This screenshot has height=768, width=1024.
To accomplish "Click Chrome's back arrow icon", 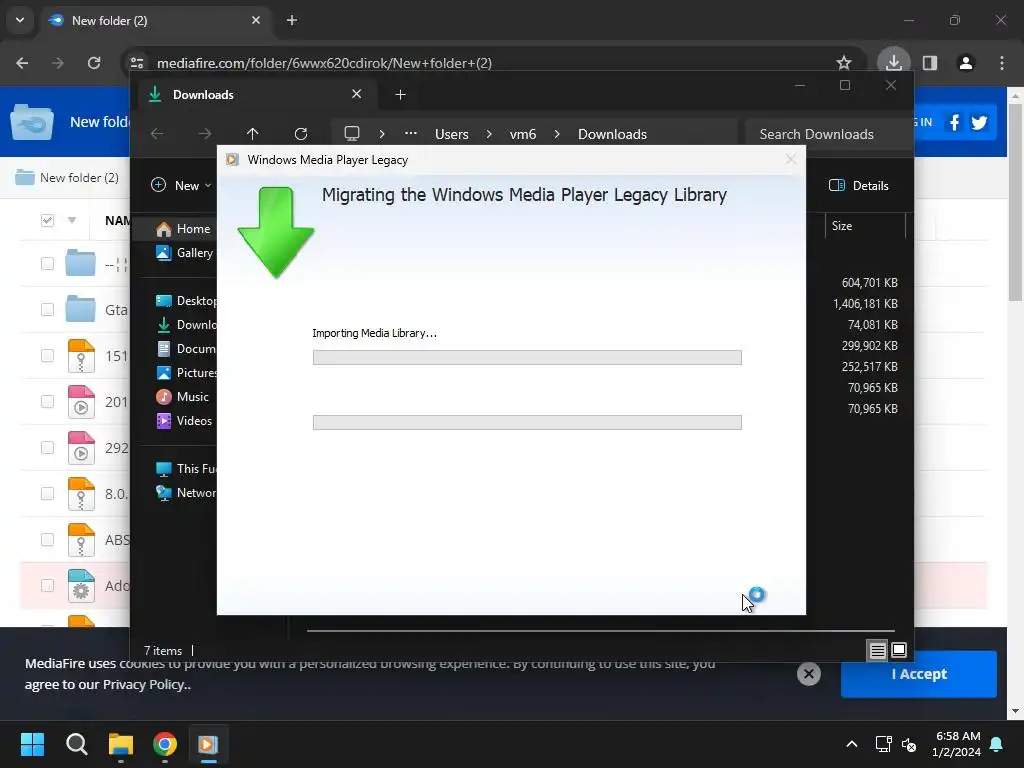I will click(22, 63).
